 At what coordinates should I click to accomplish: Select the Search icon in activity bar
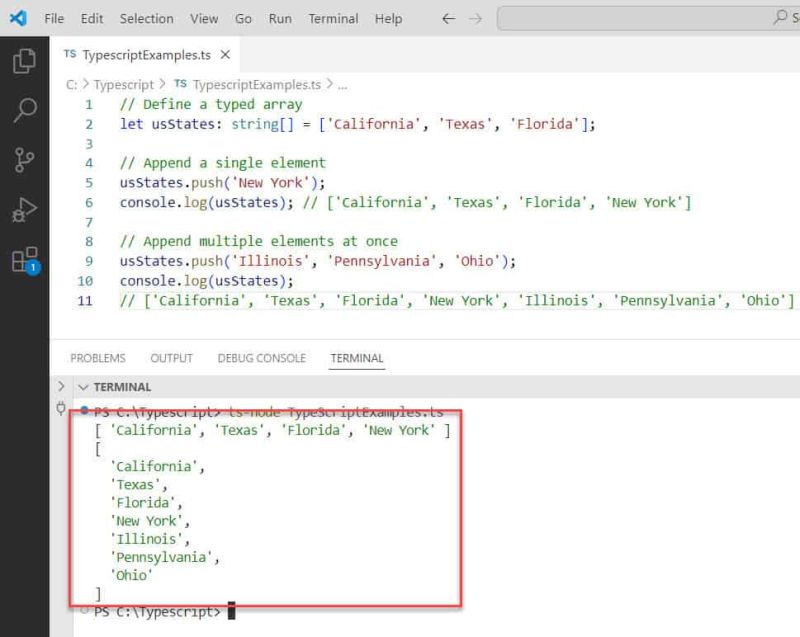point(24,110)
